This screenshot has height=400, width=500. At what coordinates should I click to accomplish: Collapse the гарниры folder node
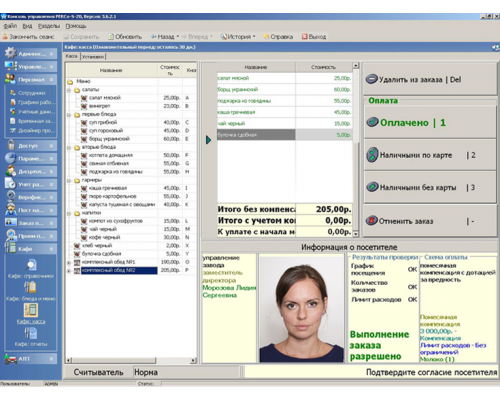pos(69,180)
